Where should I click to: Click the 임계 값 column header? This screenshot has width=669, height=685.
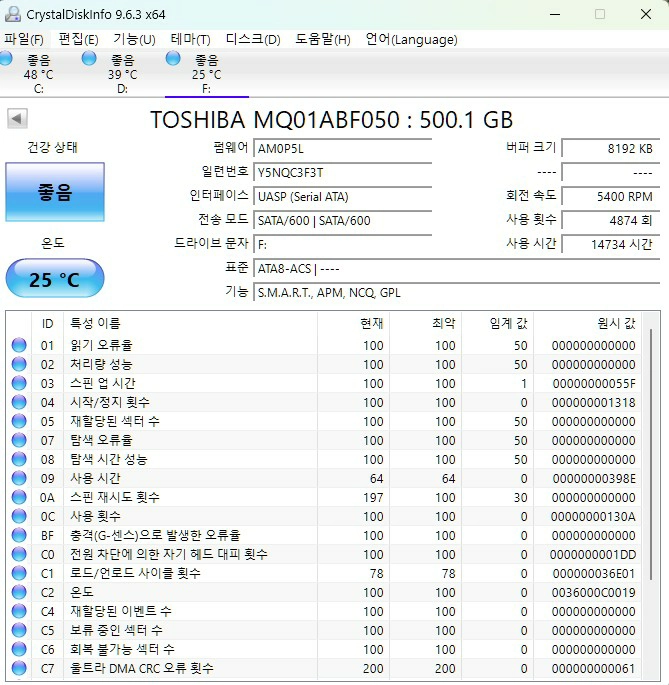click(x=498, y=324)
